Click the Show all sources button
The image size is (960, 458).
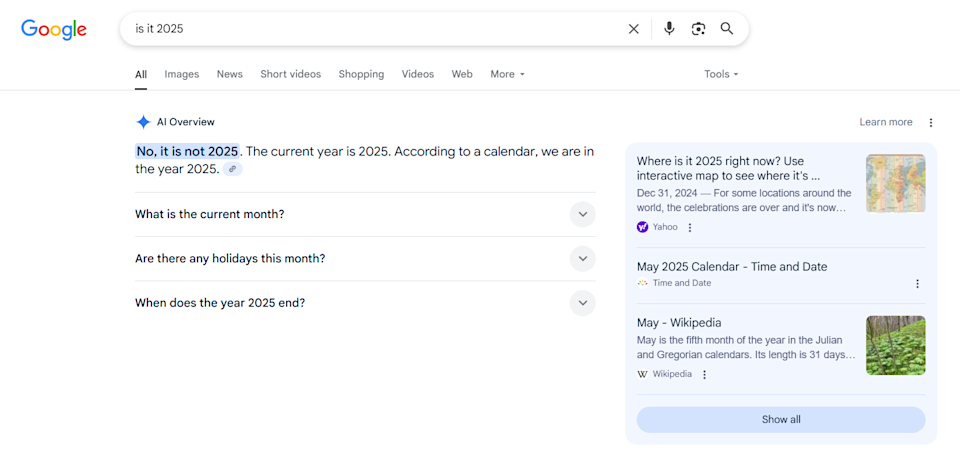tap(781, 419)
